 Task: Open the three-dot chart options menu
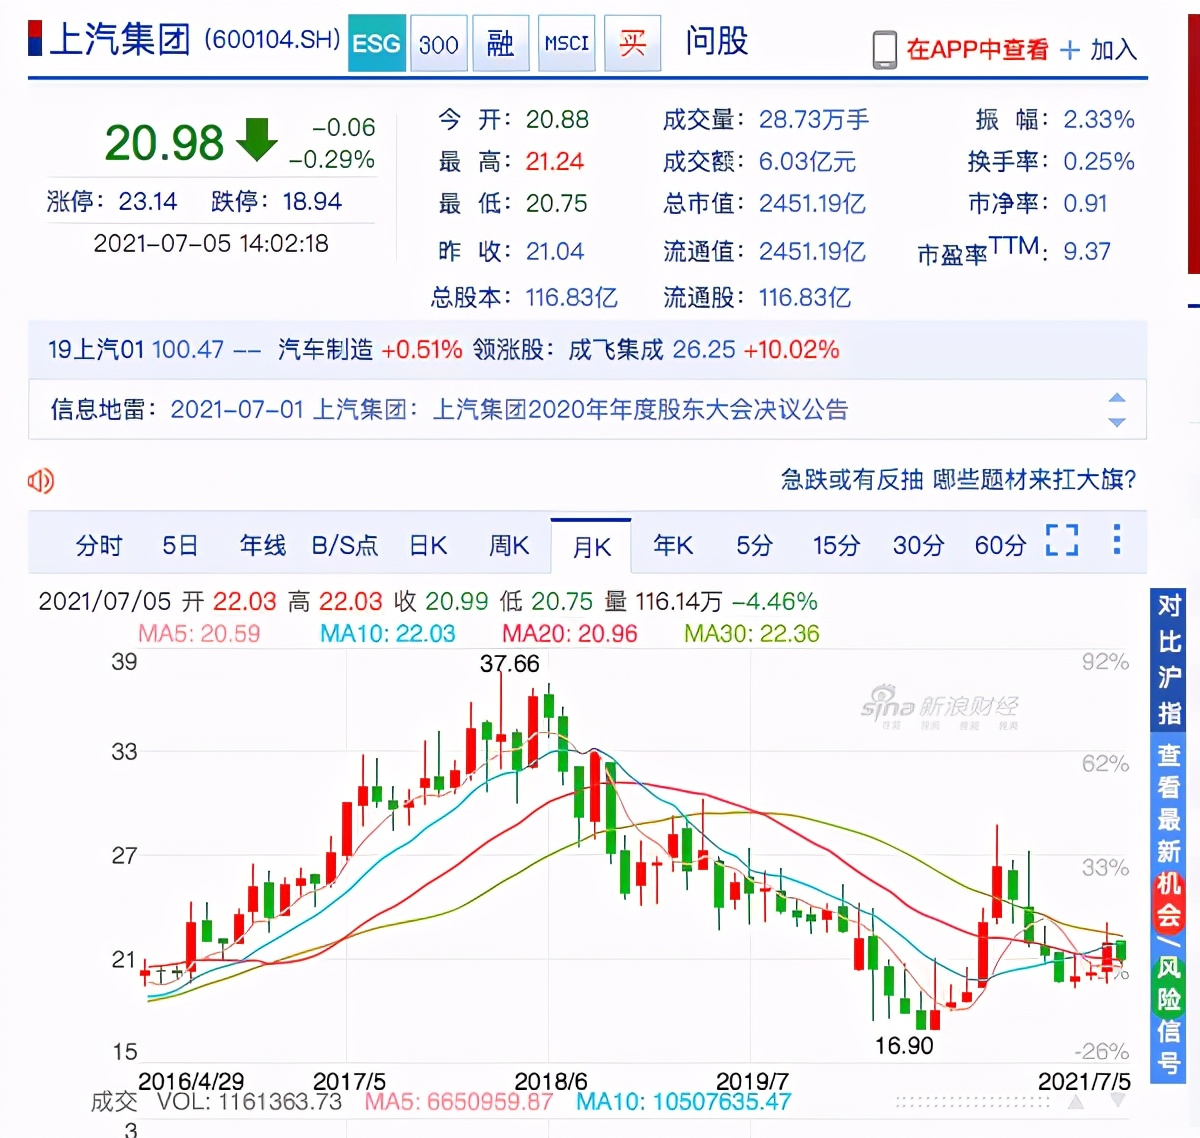point(1117,539)
